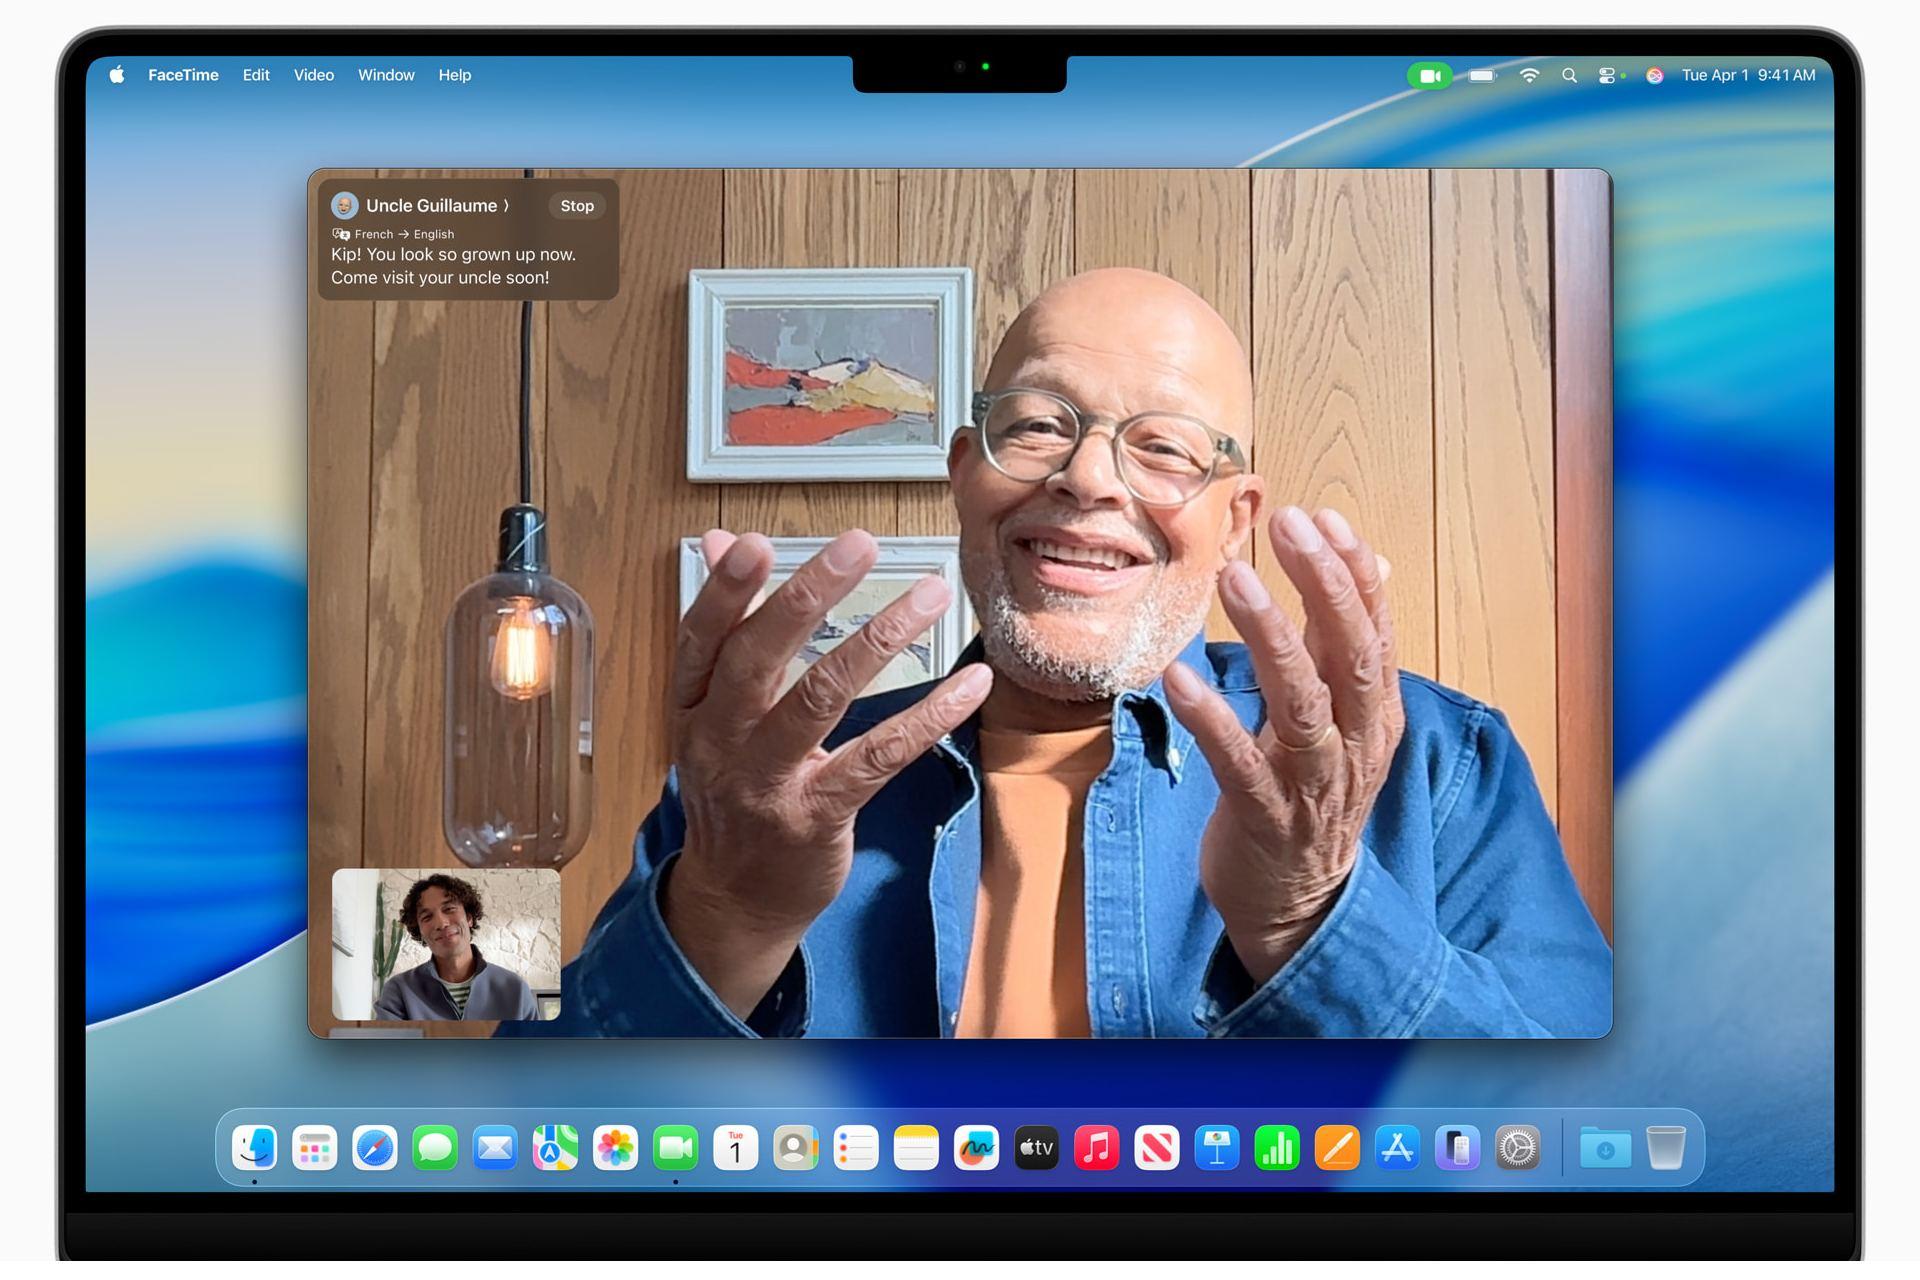Activate Siri from menu bar
The image size is (1920, 1280).
[x=1654, y=76]
